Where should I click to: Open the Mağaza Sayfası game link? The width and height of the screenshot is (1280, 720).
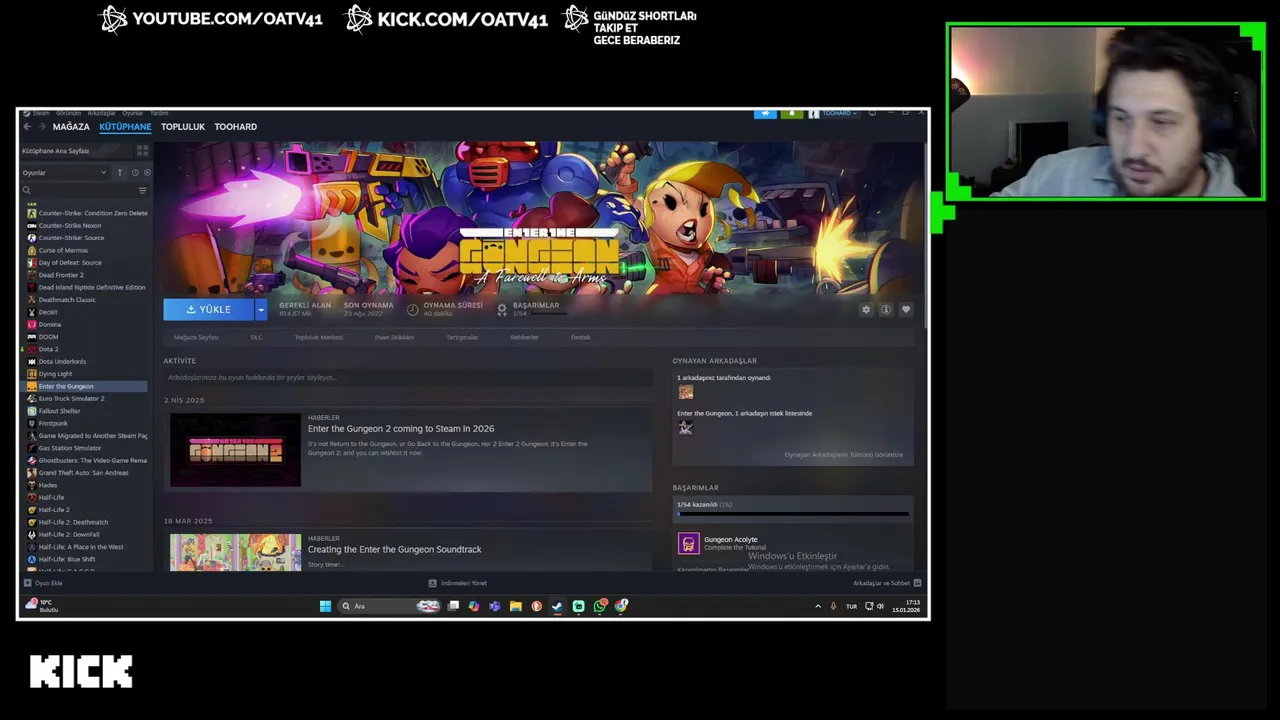[196, 338]
